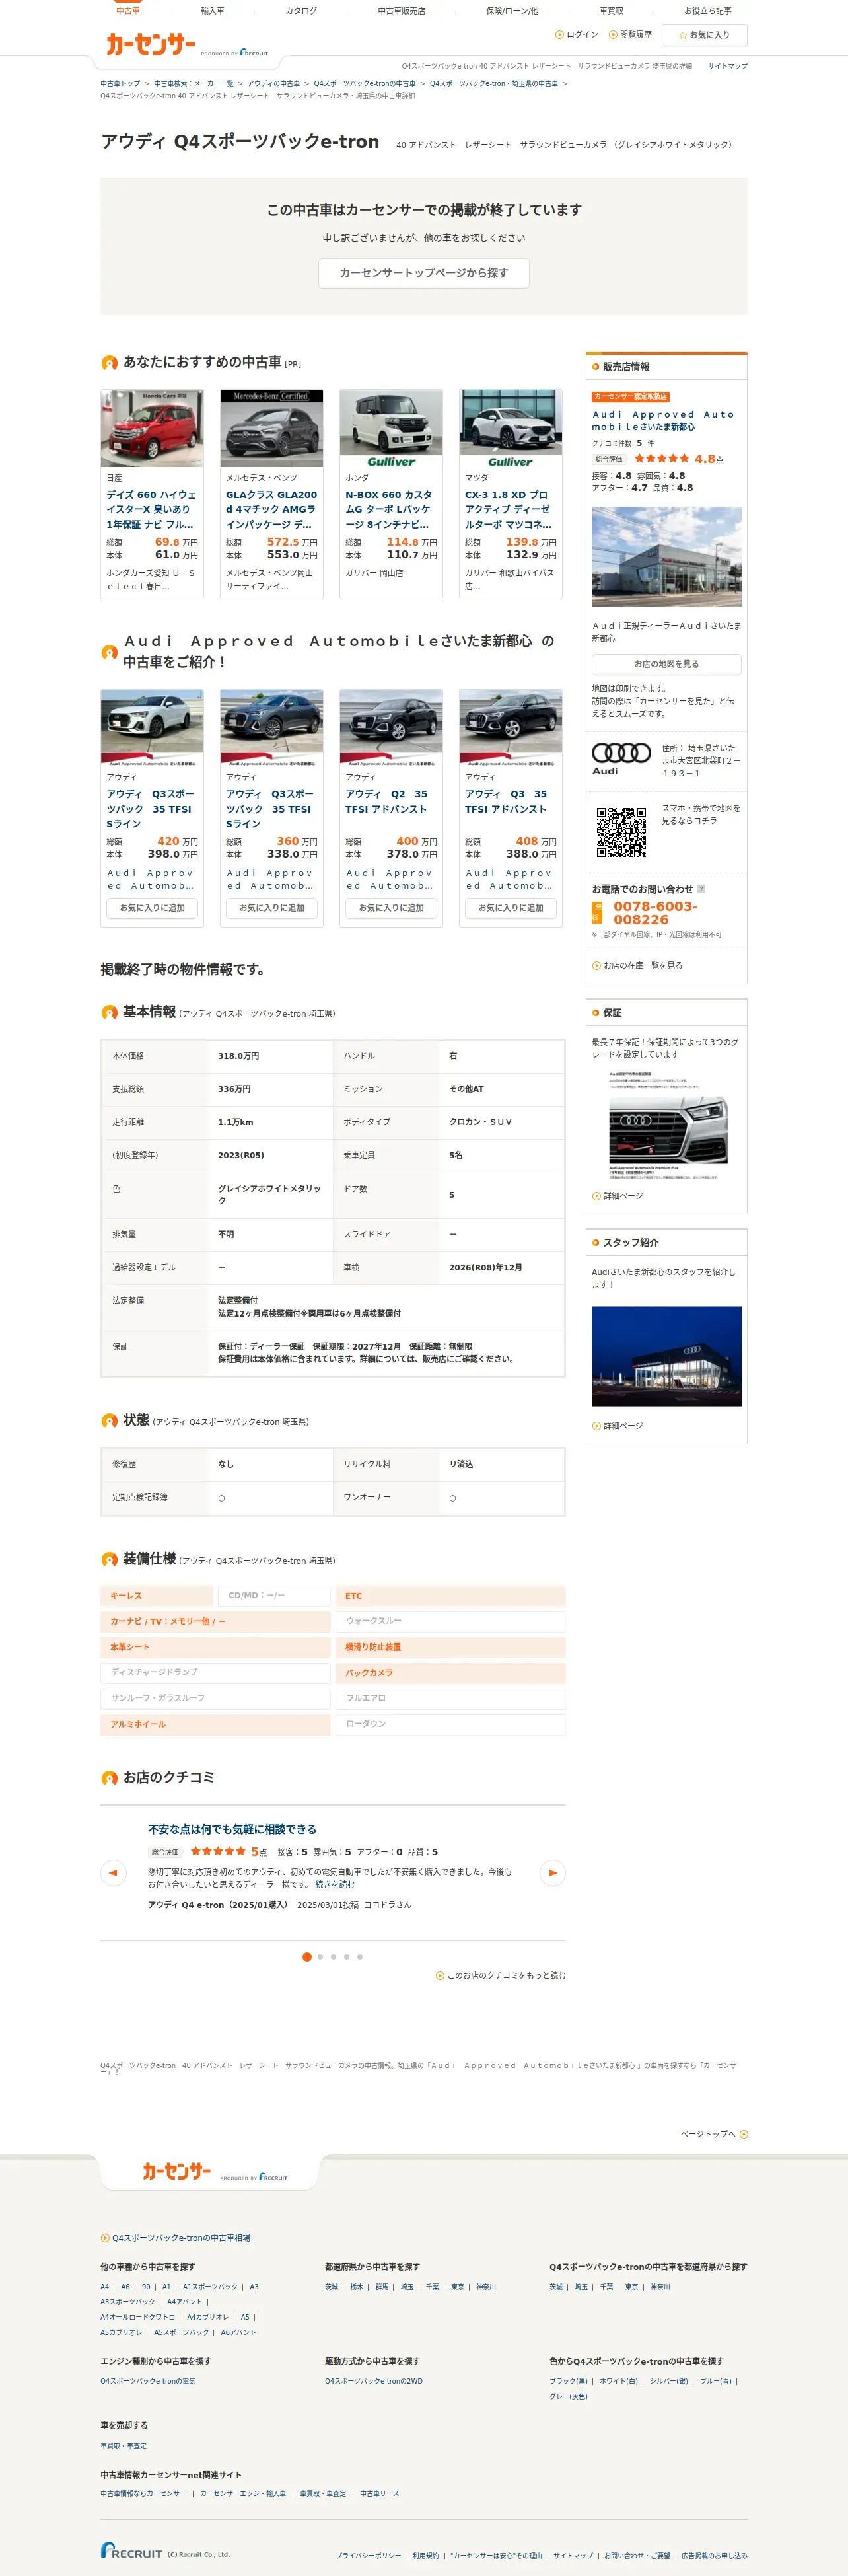Switch to the カタログ navigation tab

[x=301, y=10]
